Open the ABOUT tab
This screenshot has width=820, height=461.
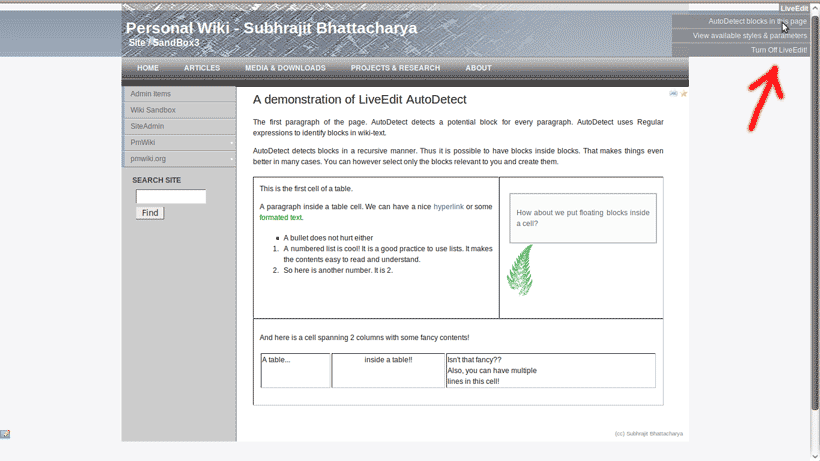pos(479,68)
